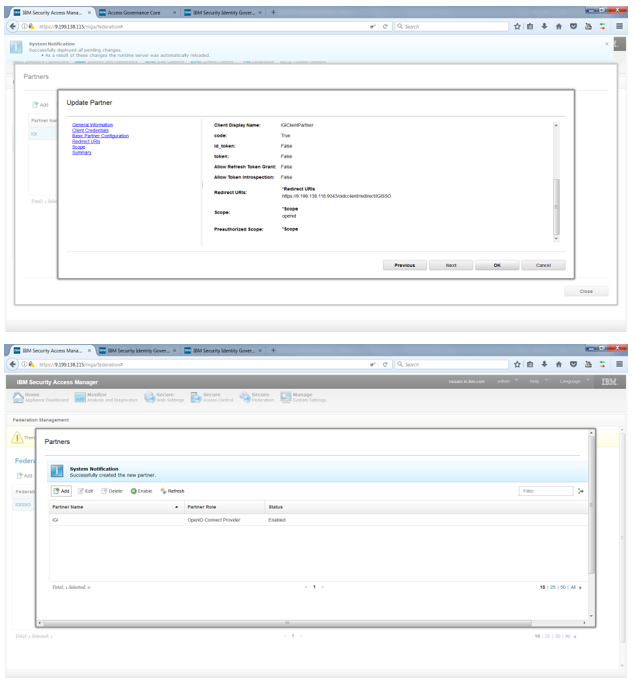Screen dimensions: 635x687
Task: Click back arrow in bottom browser window
Action: (13, 364)
